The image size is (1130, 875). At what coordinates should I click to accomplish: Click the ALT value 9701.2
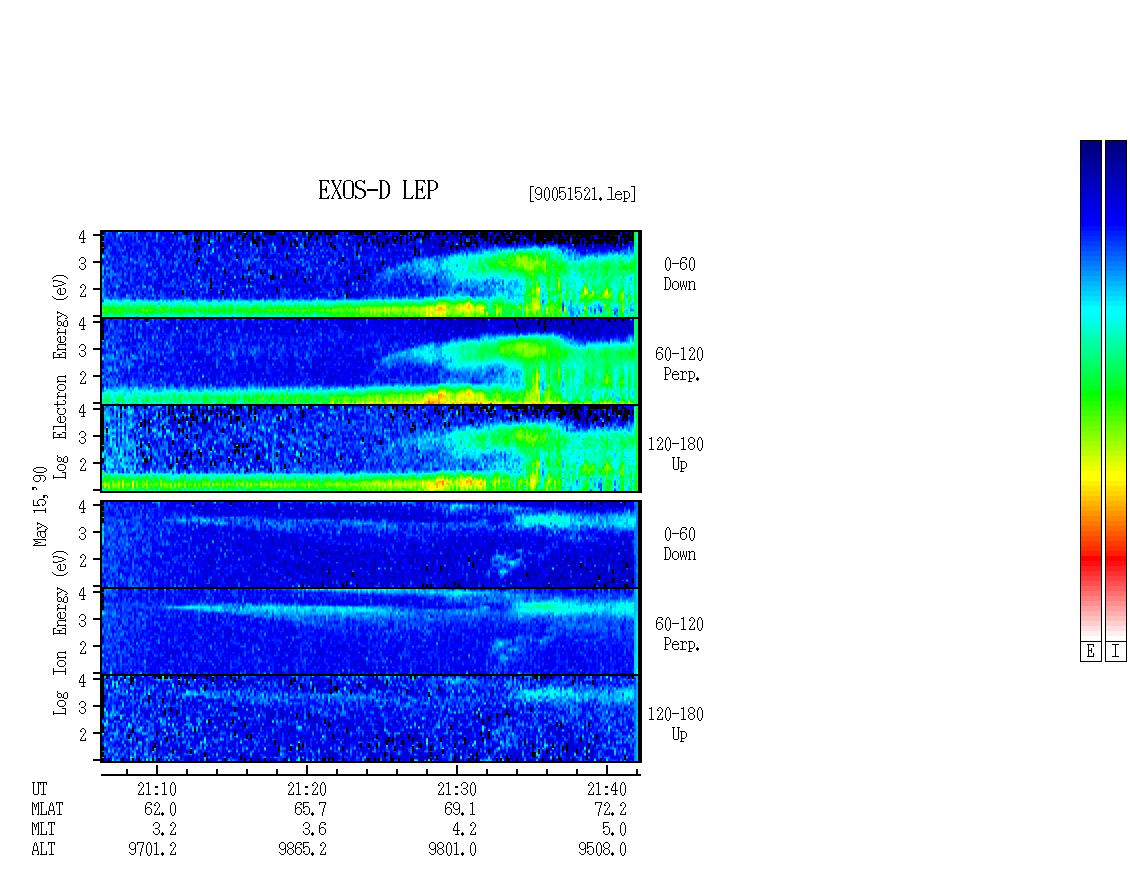153,850
